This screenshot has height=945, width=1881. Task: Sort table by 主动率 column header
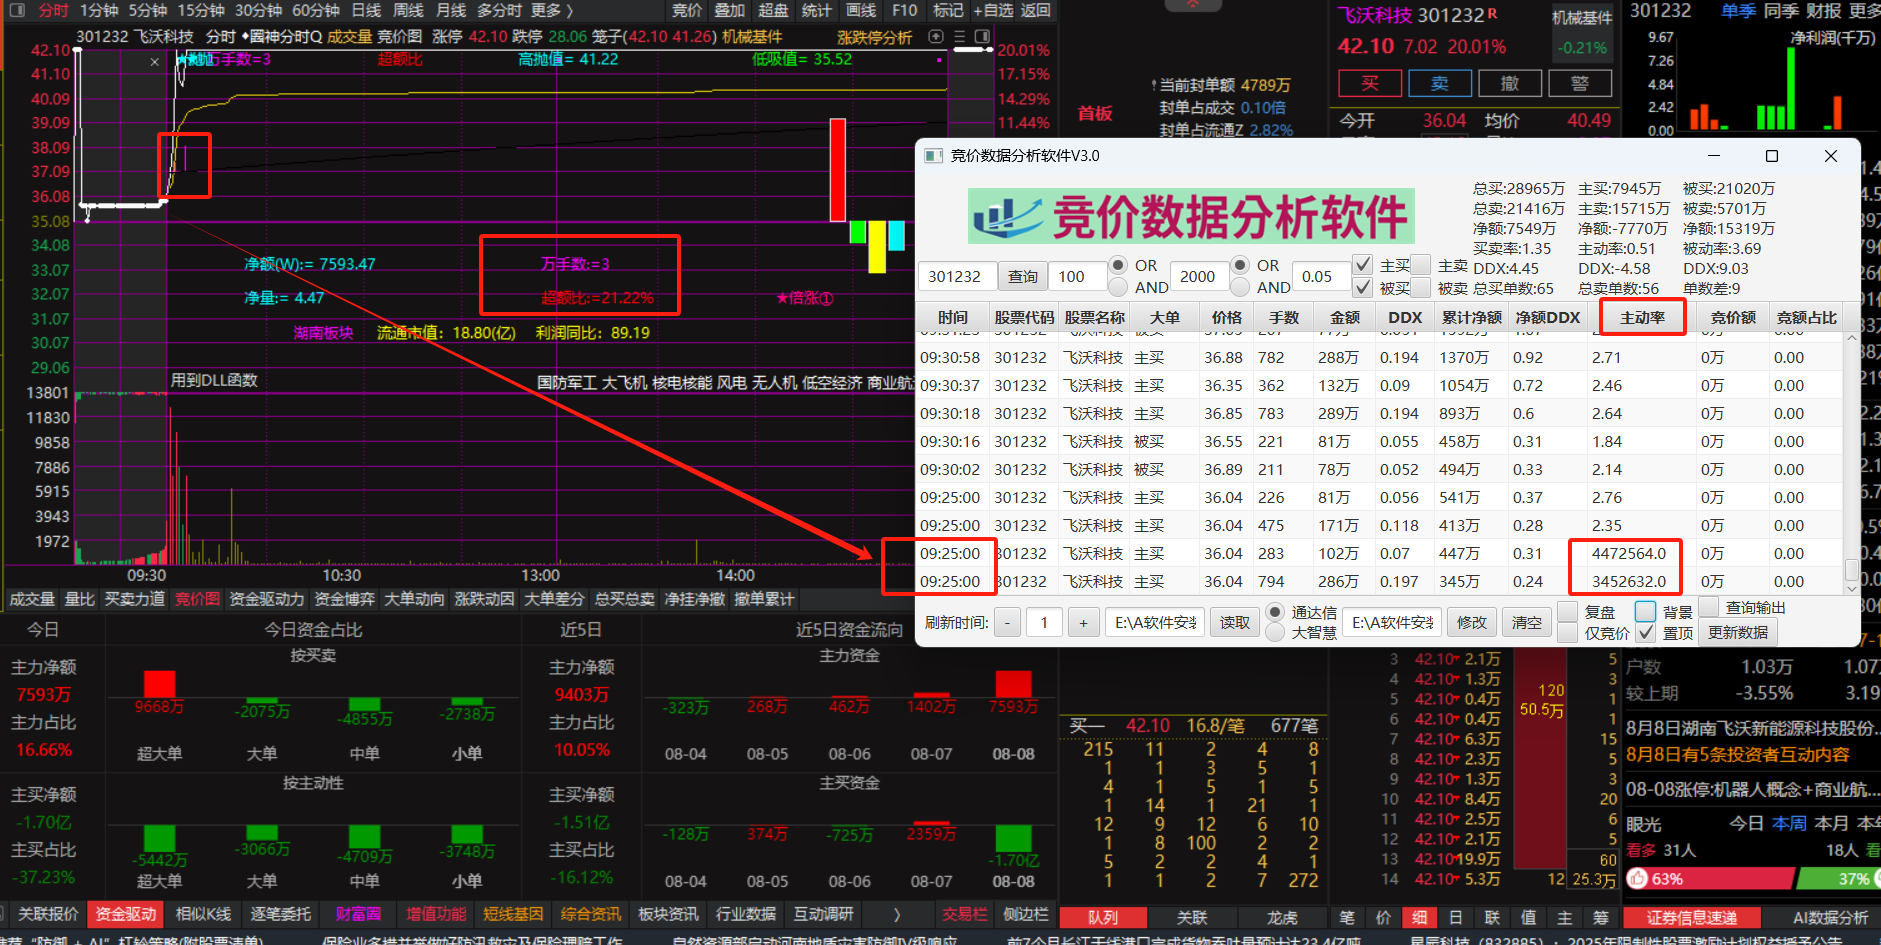tap(1642, 317)
